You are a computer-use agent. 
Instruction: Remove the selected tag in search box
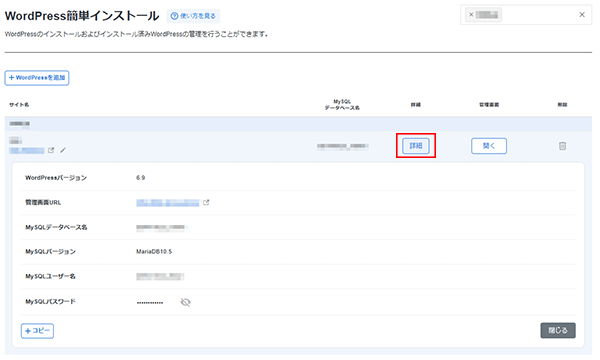pos(471,15)
